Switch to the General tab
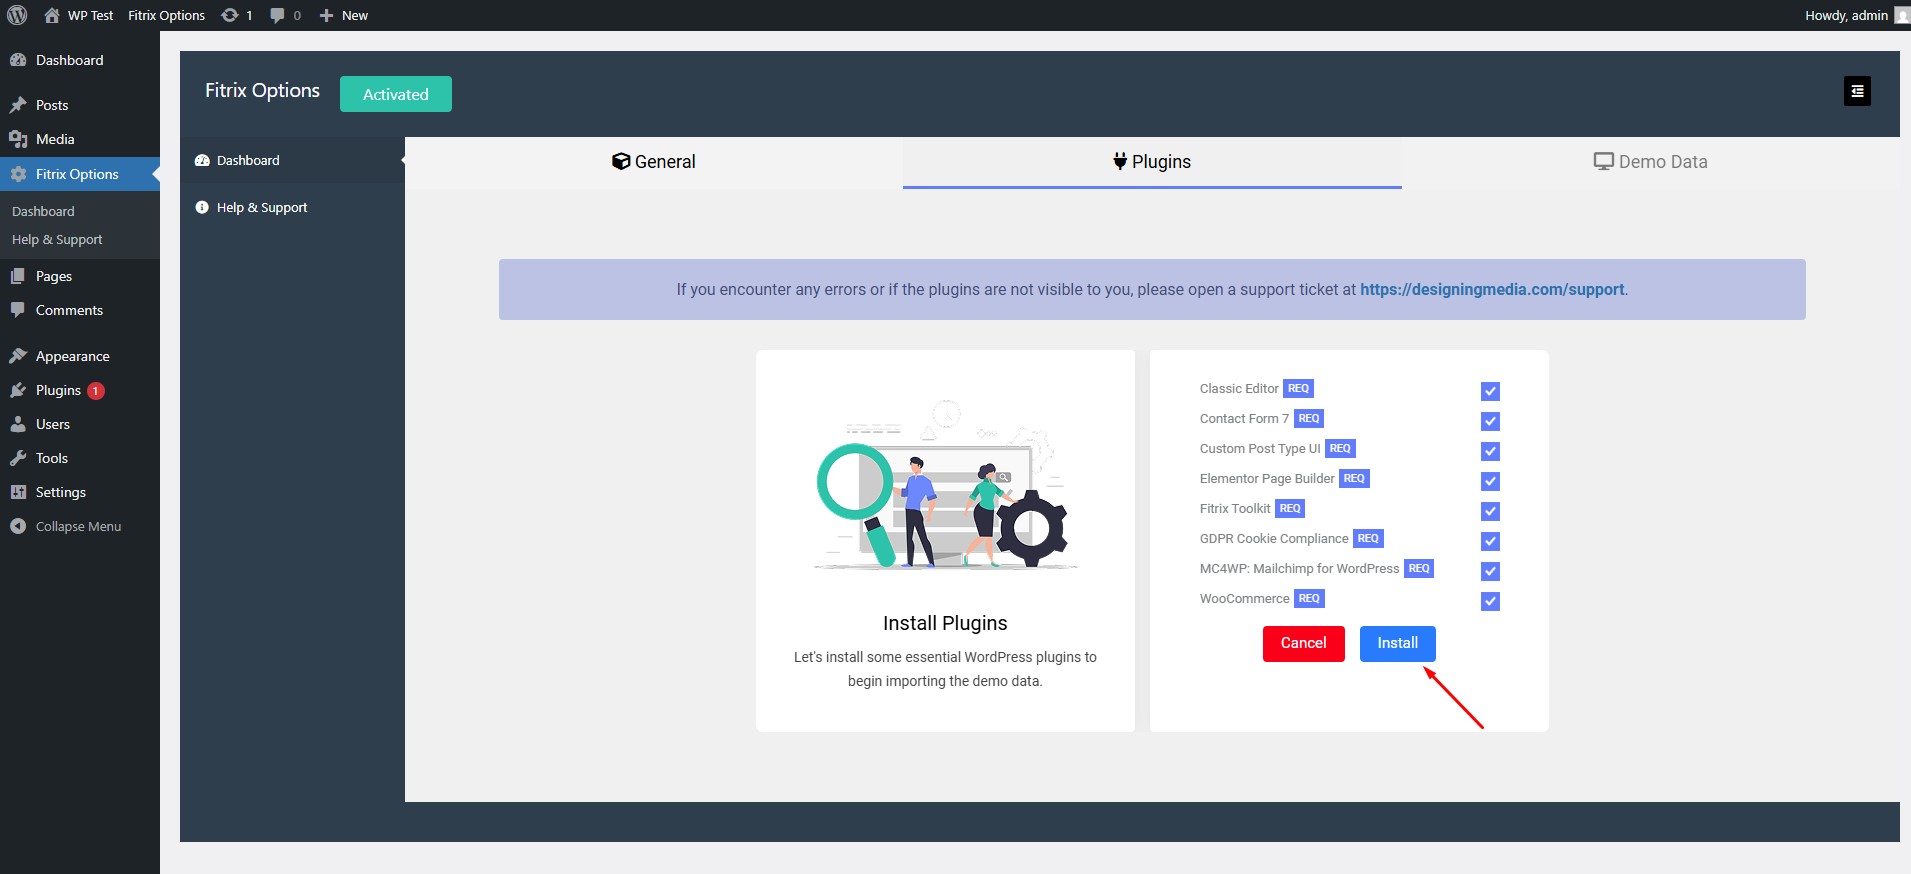 coord(654,162)
